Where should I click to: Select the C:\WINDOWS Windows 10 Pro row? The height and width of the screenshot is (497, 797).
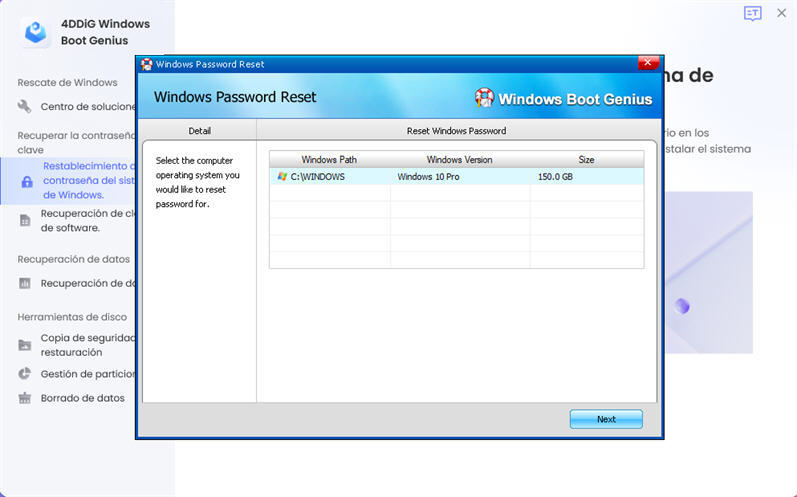point(456,176)
